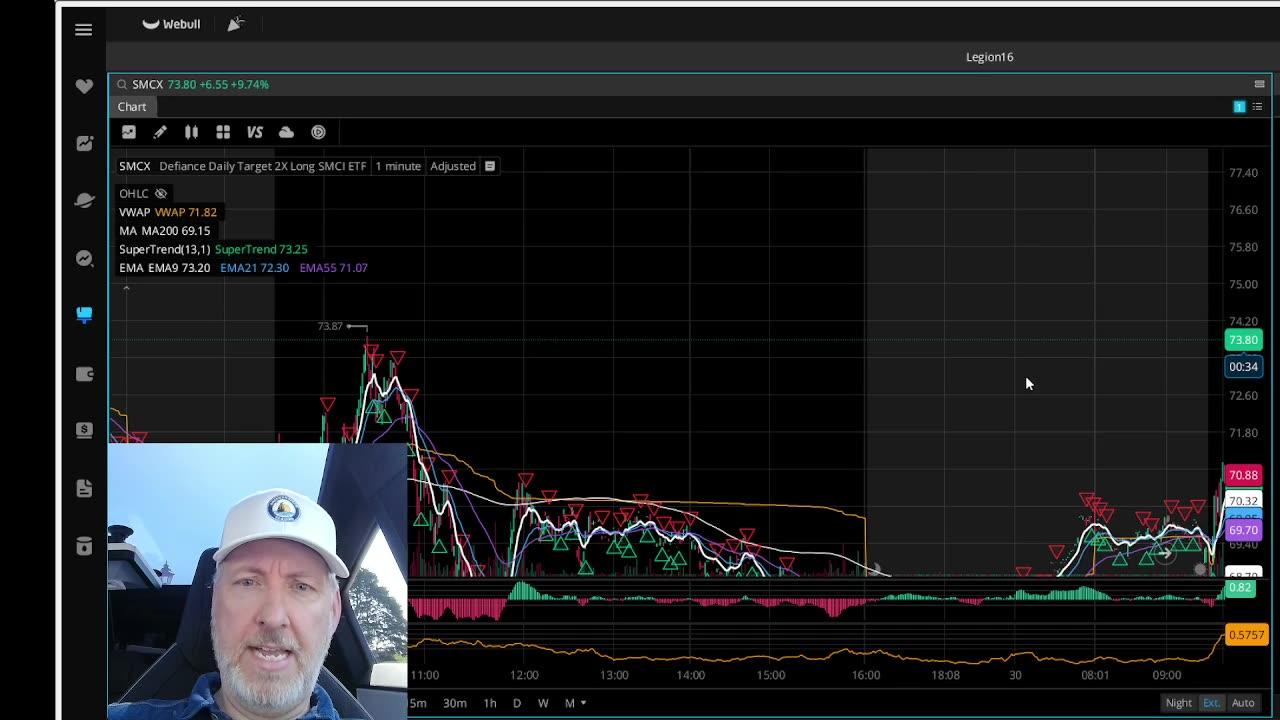Open the dollar sign sidebar icon
This screenshot has width=1280, height=720.
click(x=84, y=430)
